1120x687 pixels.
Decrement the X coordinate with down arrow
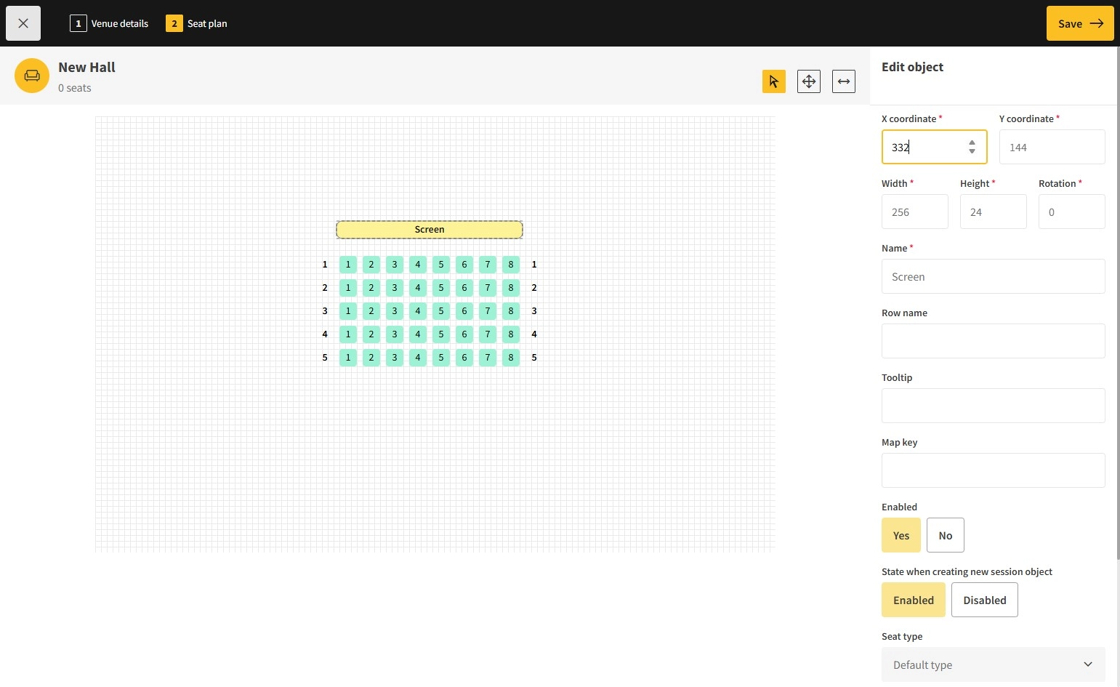pyautogui.click(x=972, y=152)
